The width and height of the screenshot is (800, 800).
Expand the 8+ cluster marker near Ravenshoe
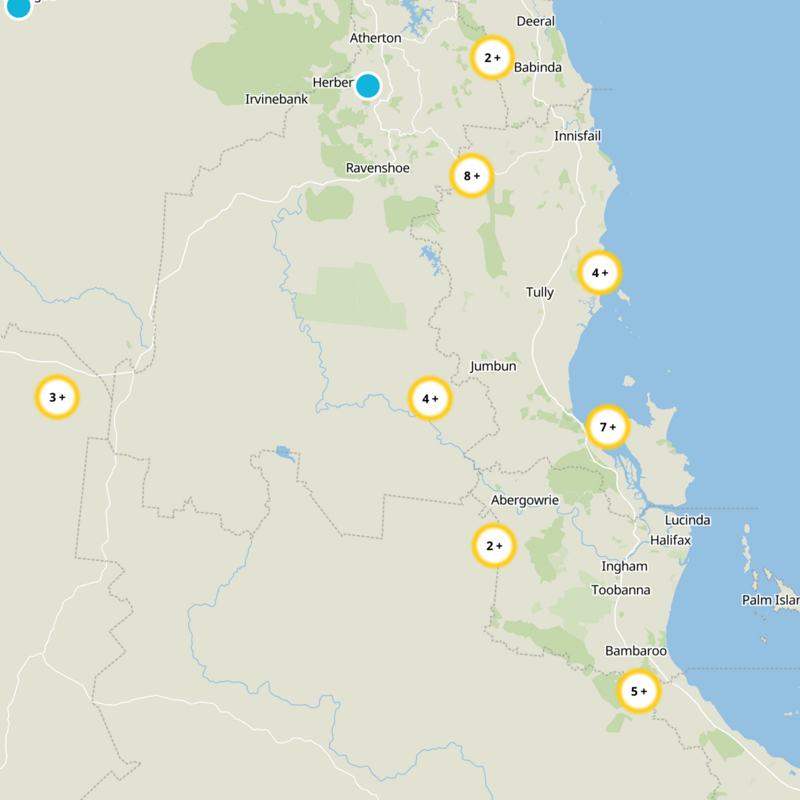coord(471,176)
